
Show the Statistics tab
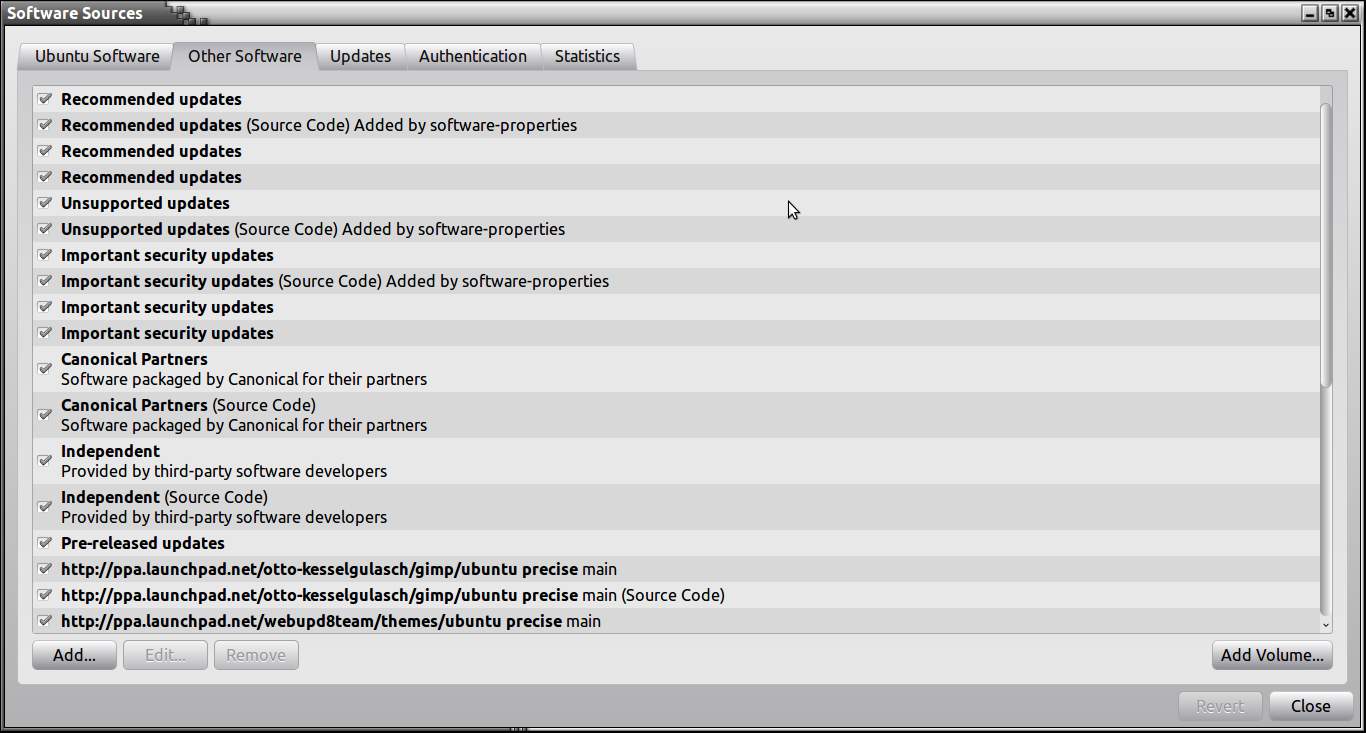[x=587, y=56]
